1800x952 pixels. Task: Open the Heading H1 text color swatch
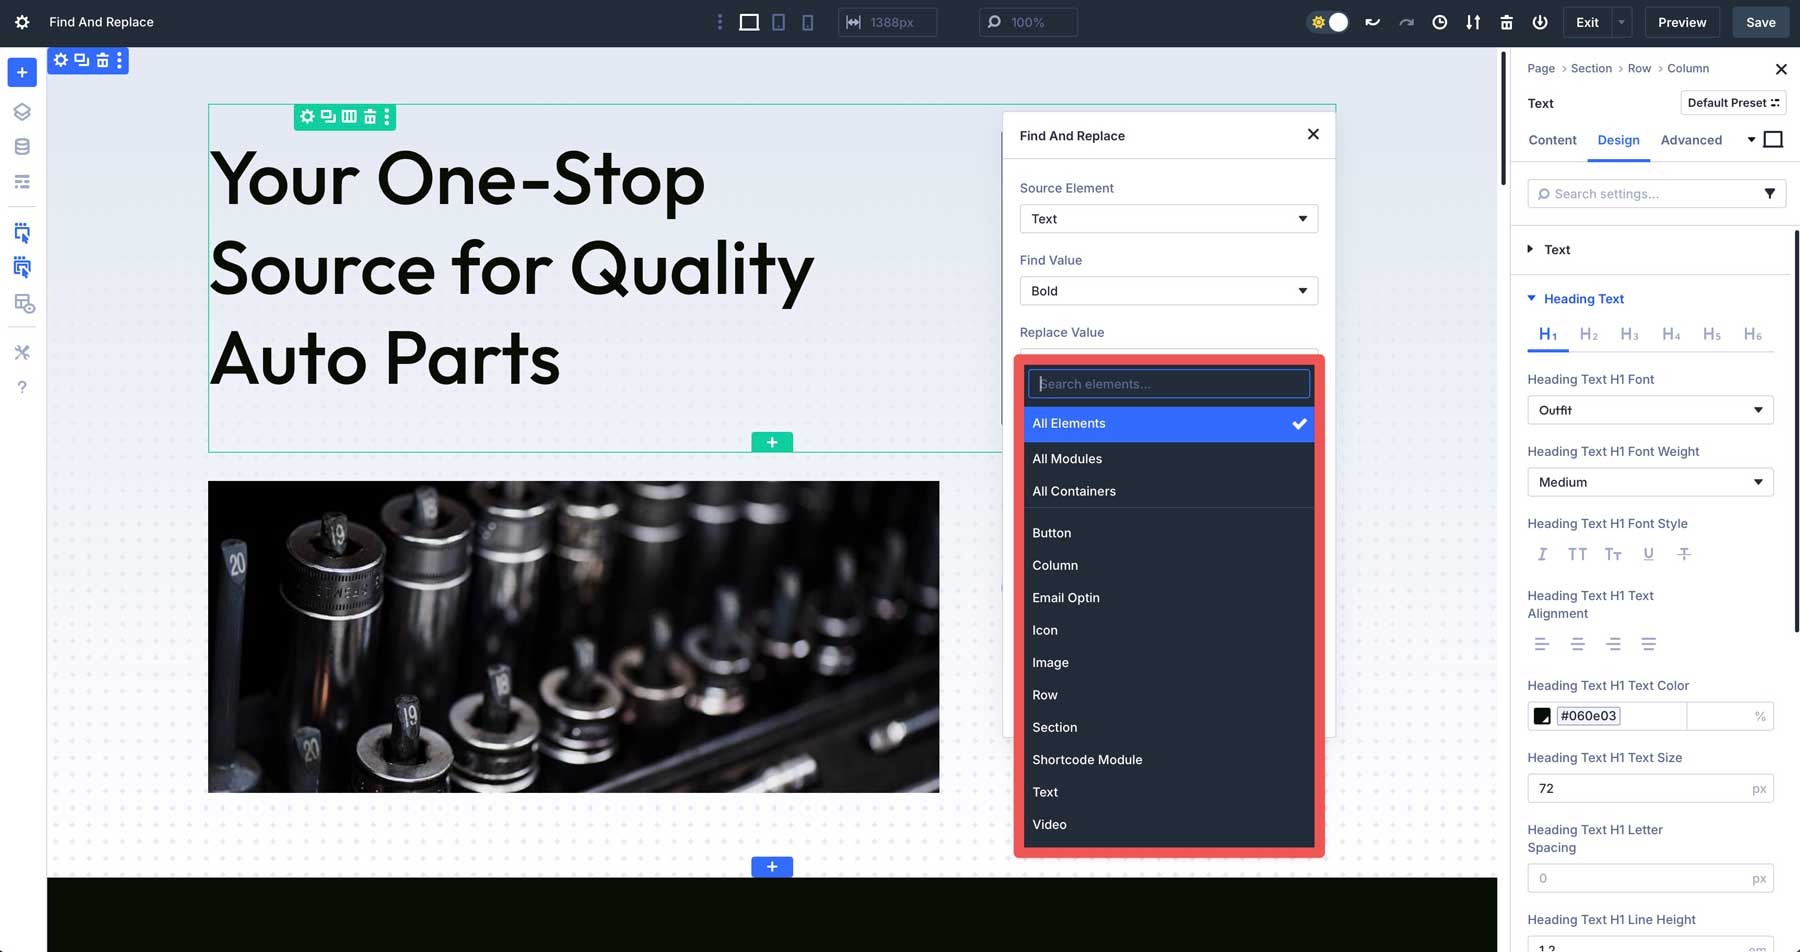[1541, 715]
